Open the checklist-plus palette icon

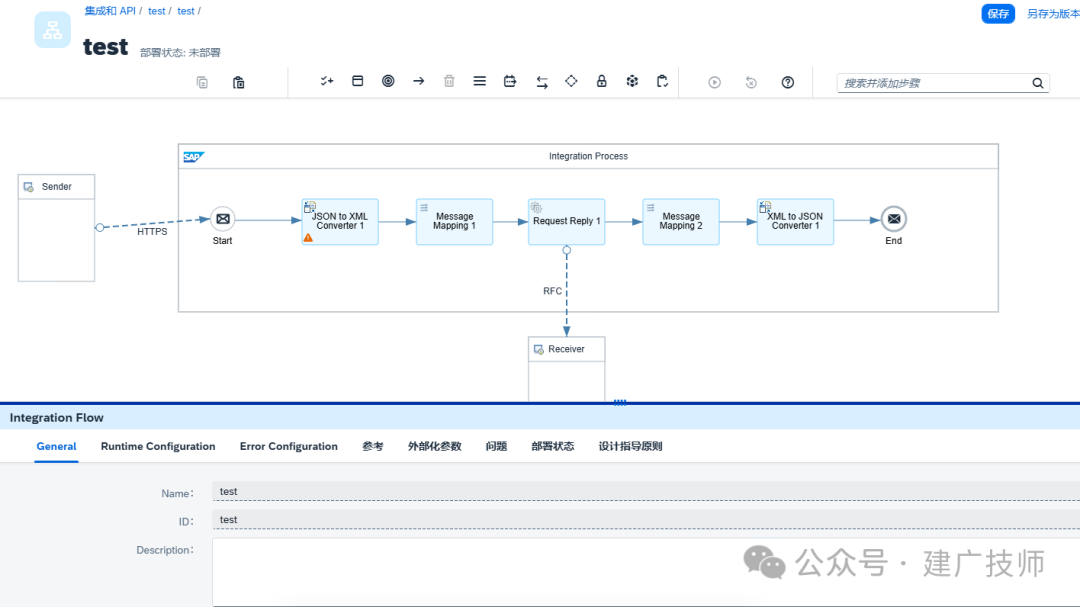326,81
